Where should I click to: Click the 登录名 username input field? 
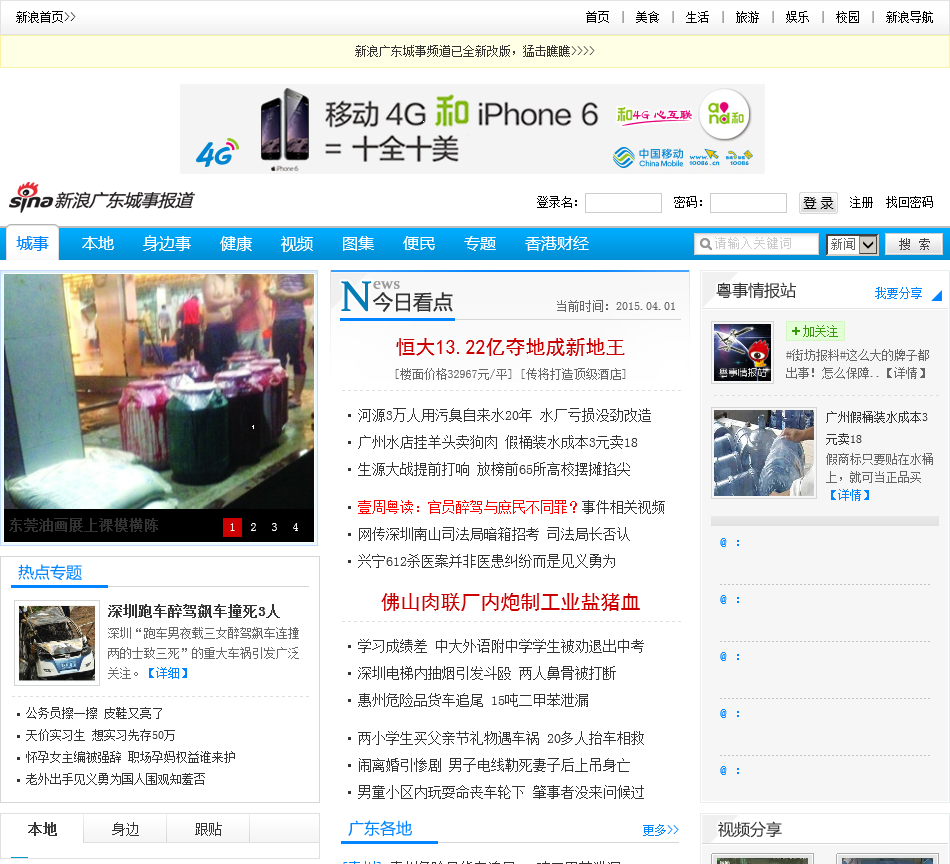click(x=623, y=202)
